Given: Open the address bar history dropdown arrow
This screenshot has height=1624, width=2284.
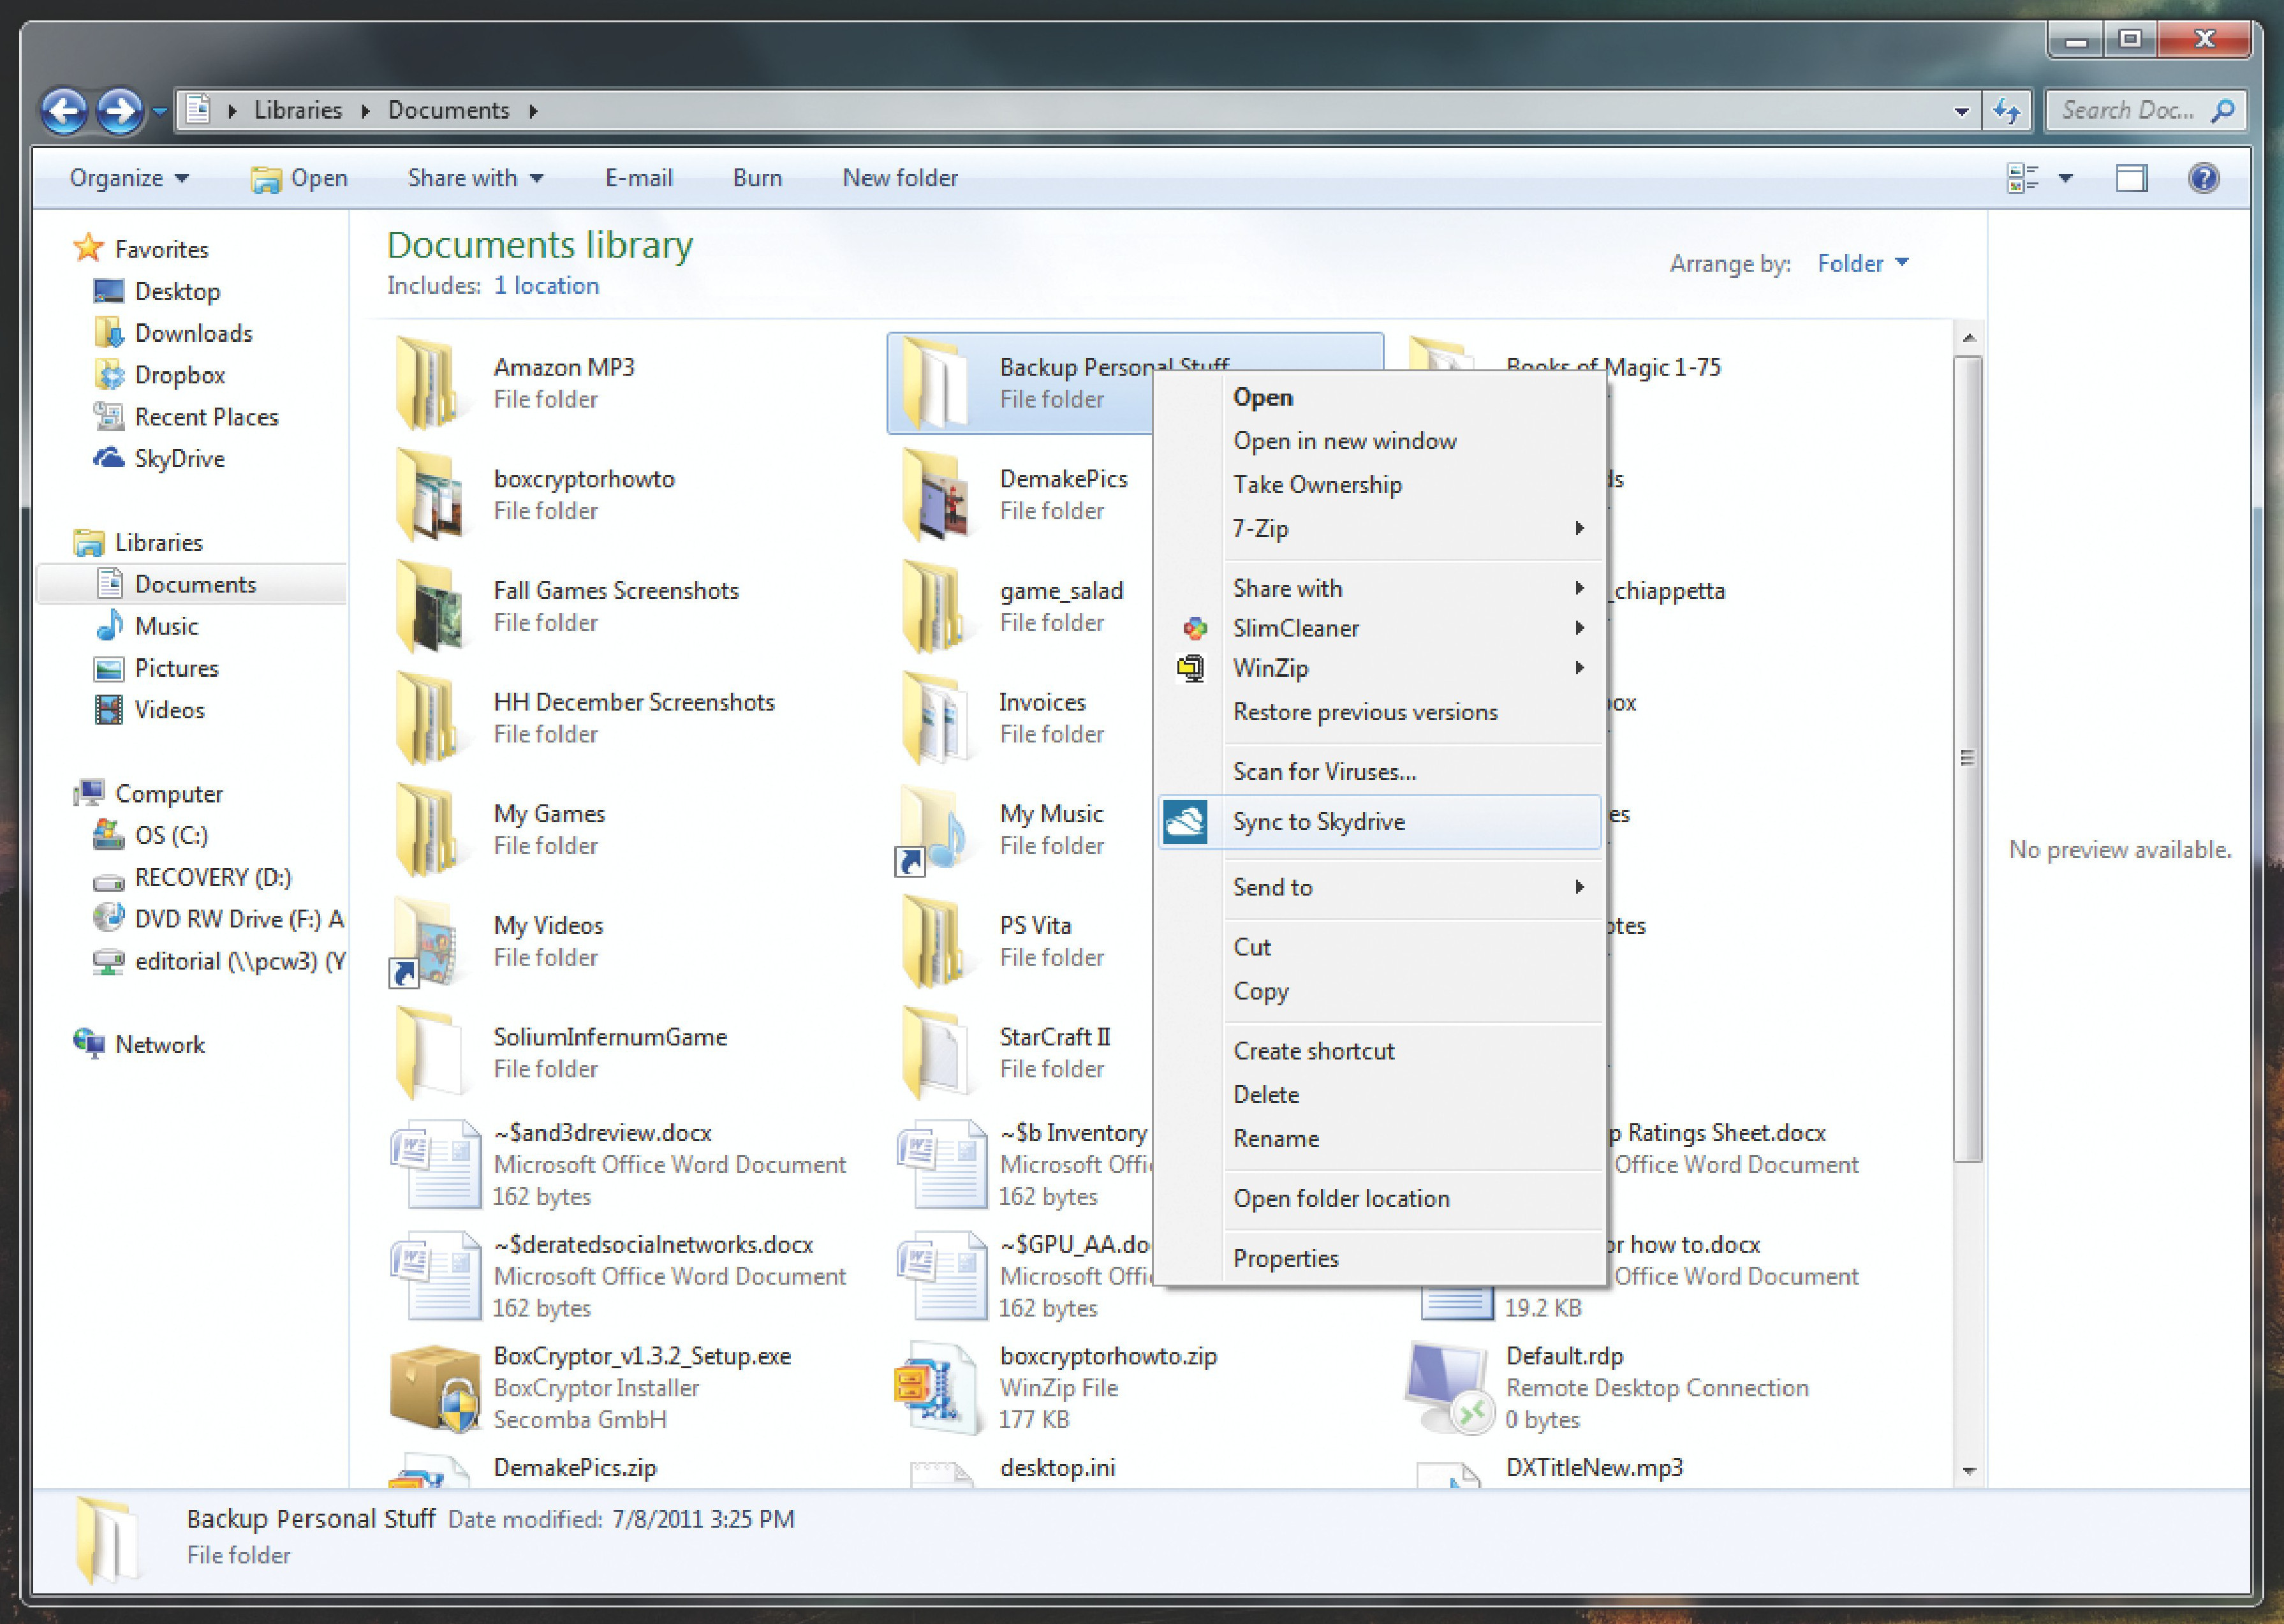Looking at the screenshot, I should (x=1961, y=111).
